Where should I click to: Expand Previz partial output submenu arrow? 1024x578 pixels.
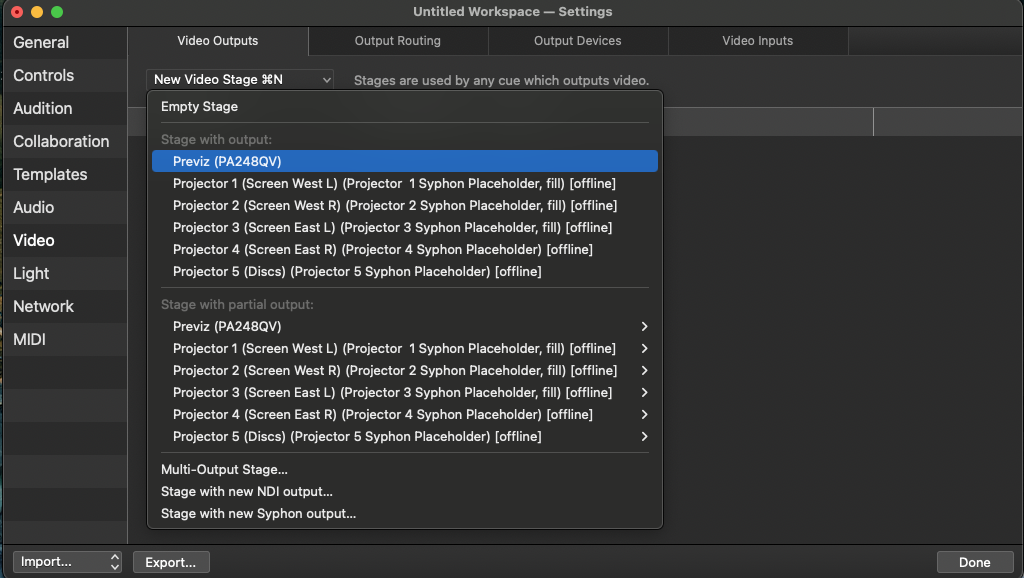point(644,327)
